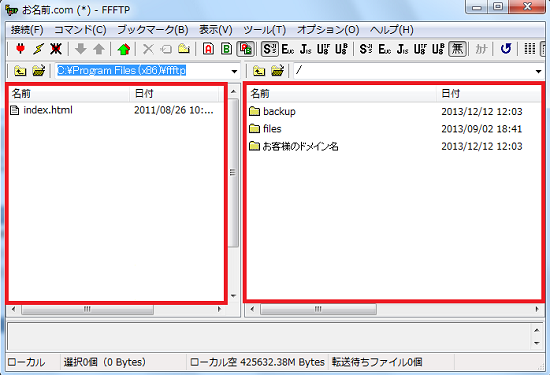Start mirroring upload with the green arrow icon
Image resolution: width=550 pixels, height=375 pixels.
tap(124, 49)
